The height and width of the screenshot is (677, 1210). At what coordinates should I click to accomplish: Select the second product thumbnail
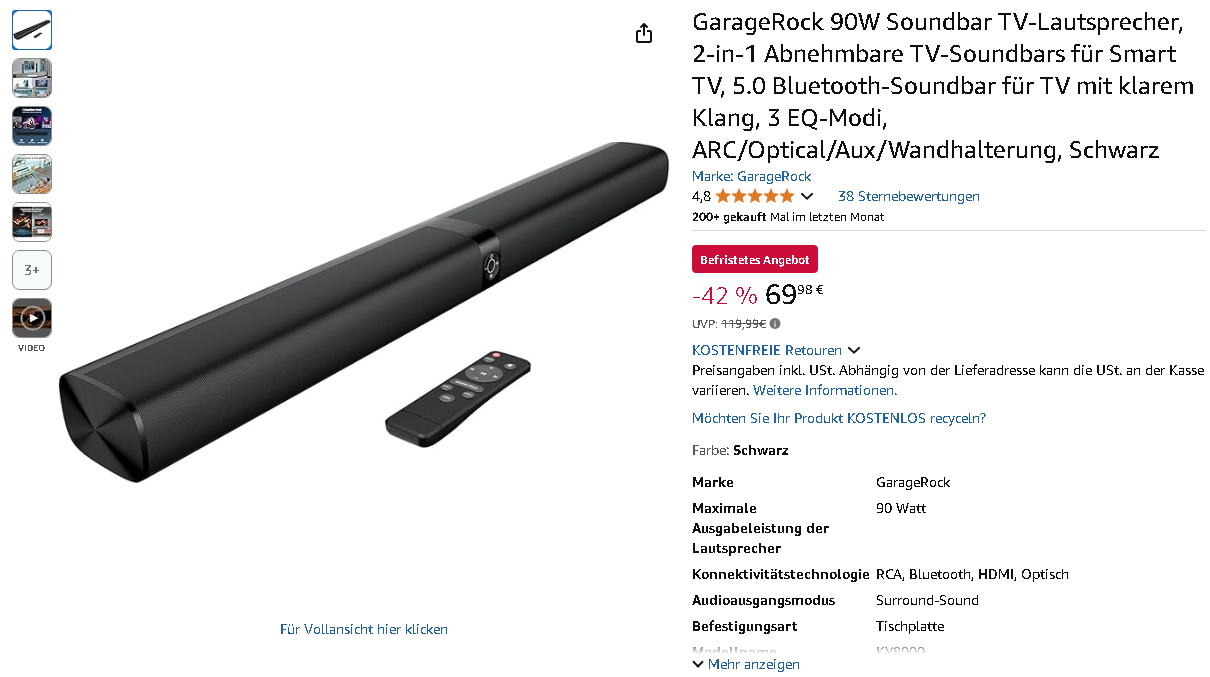[x=32, y=78]
